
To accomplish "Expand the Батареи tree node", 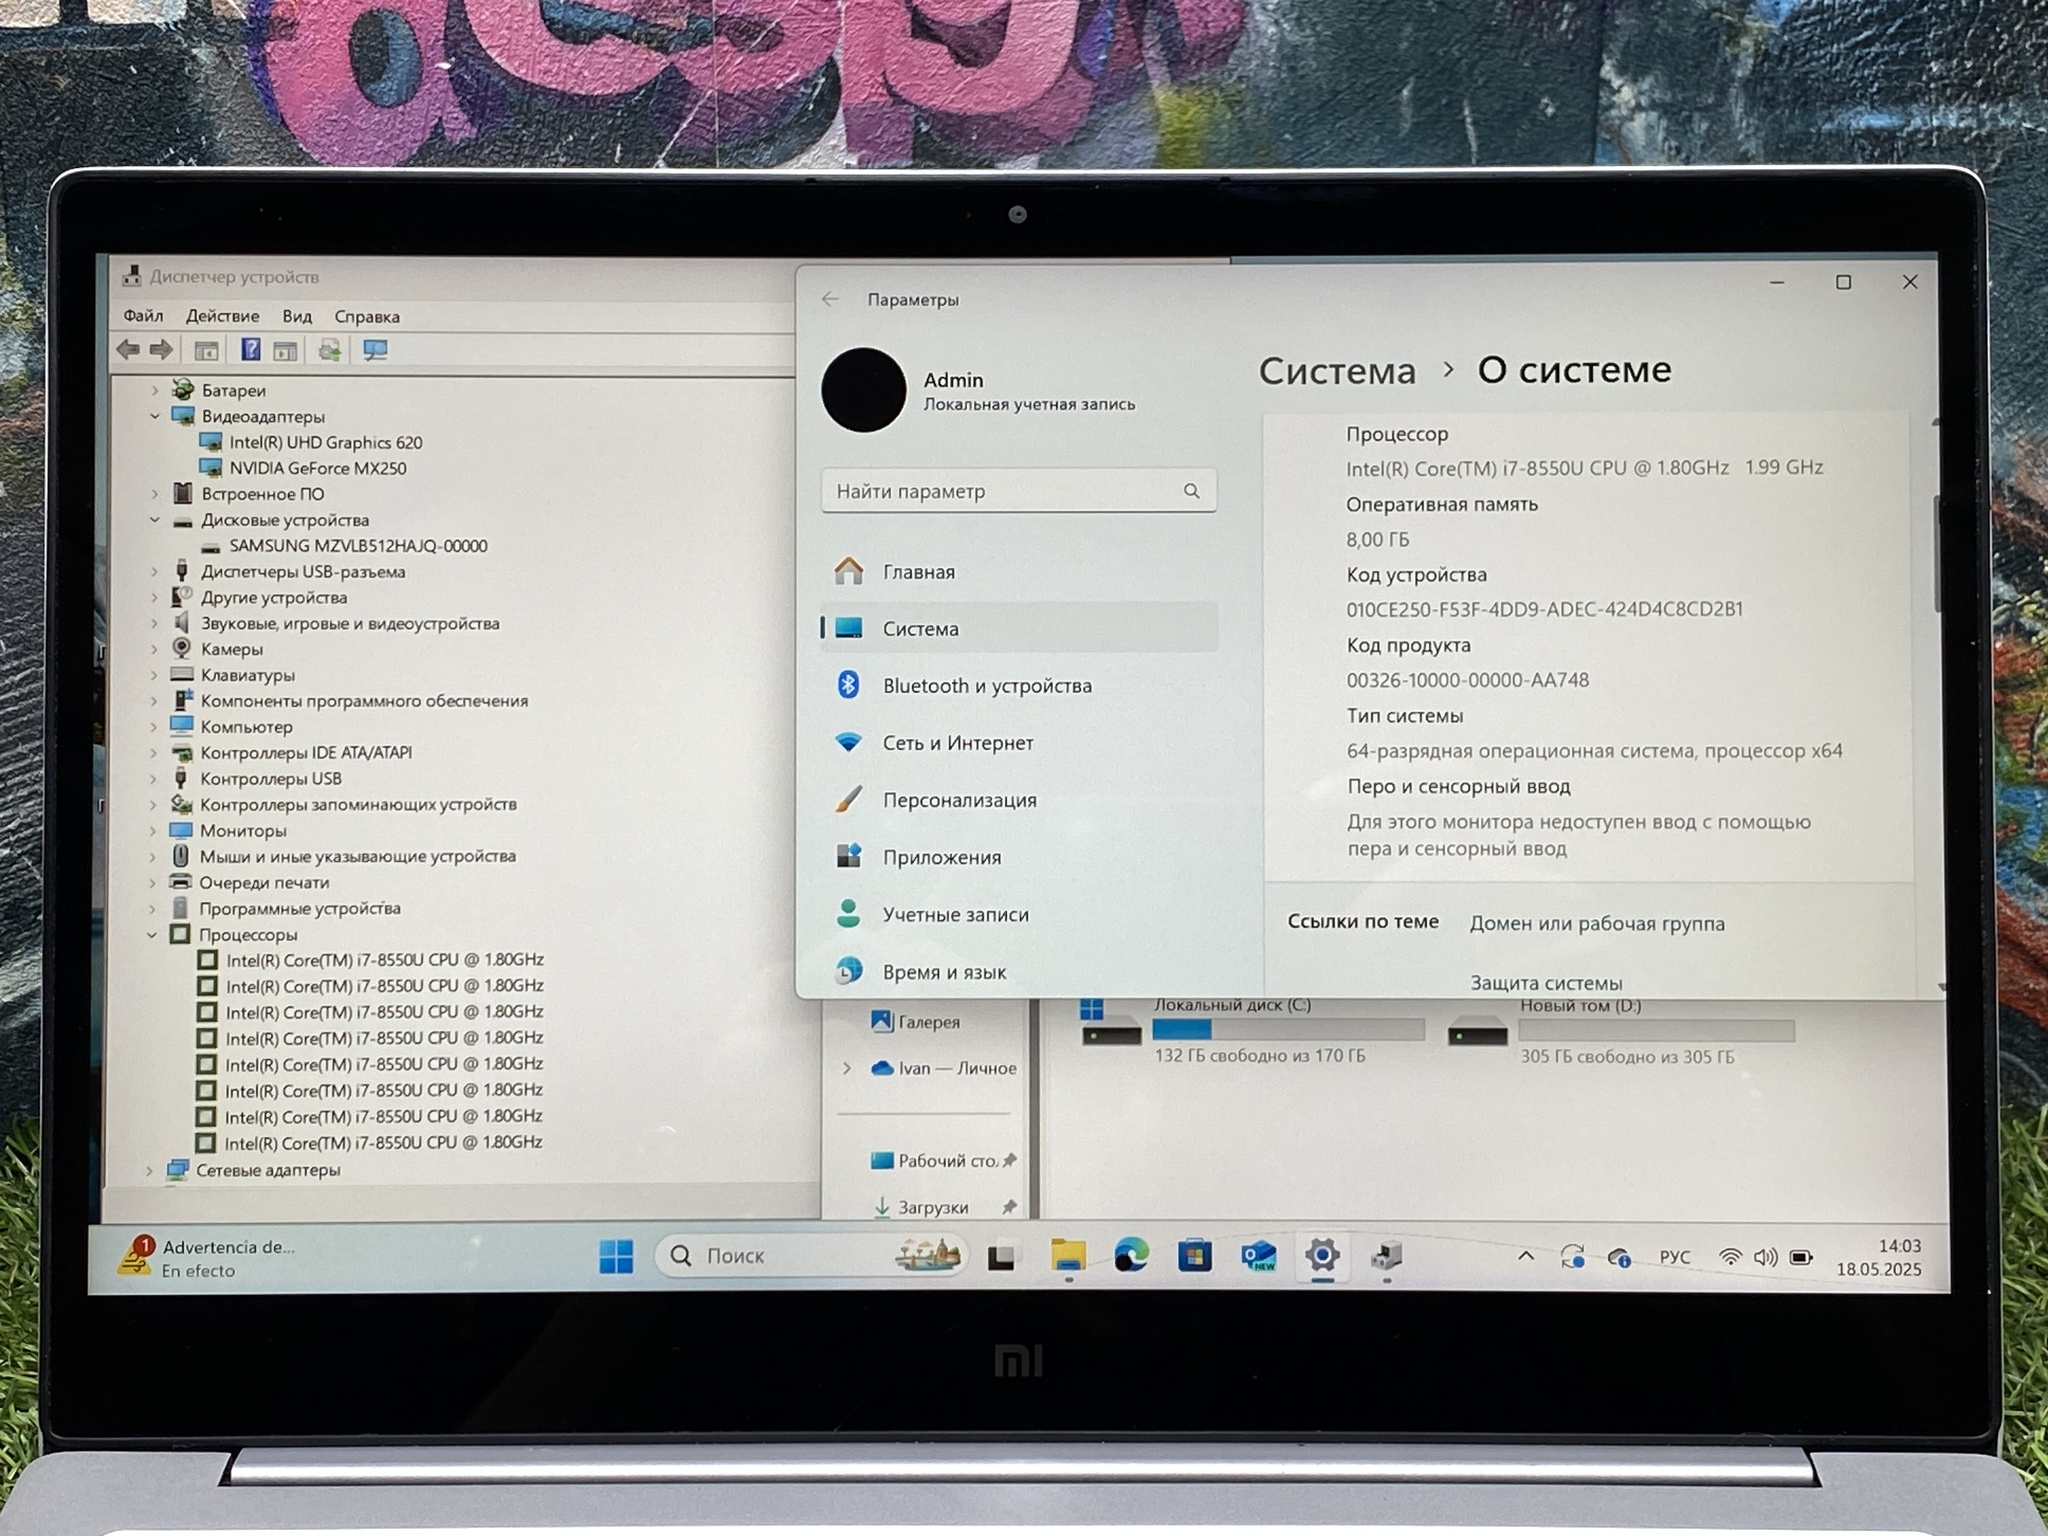I will 155,390.
